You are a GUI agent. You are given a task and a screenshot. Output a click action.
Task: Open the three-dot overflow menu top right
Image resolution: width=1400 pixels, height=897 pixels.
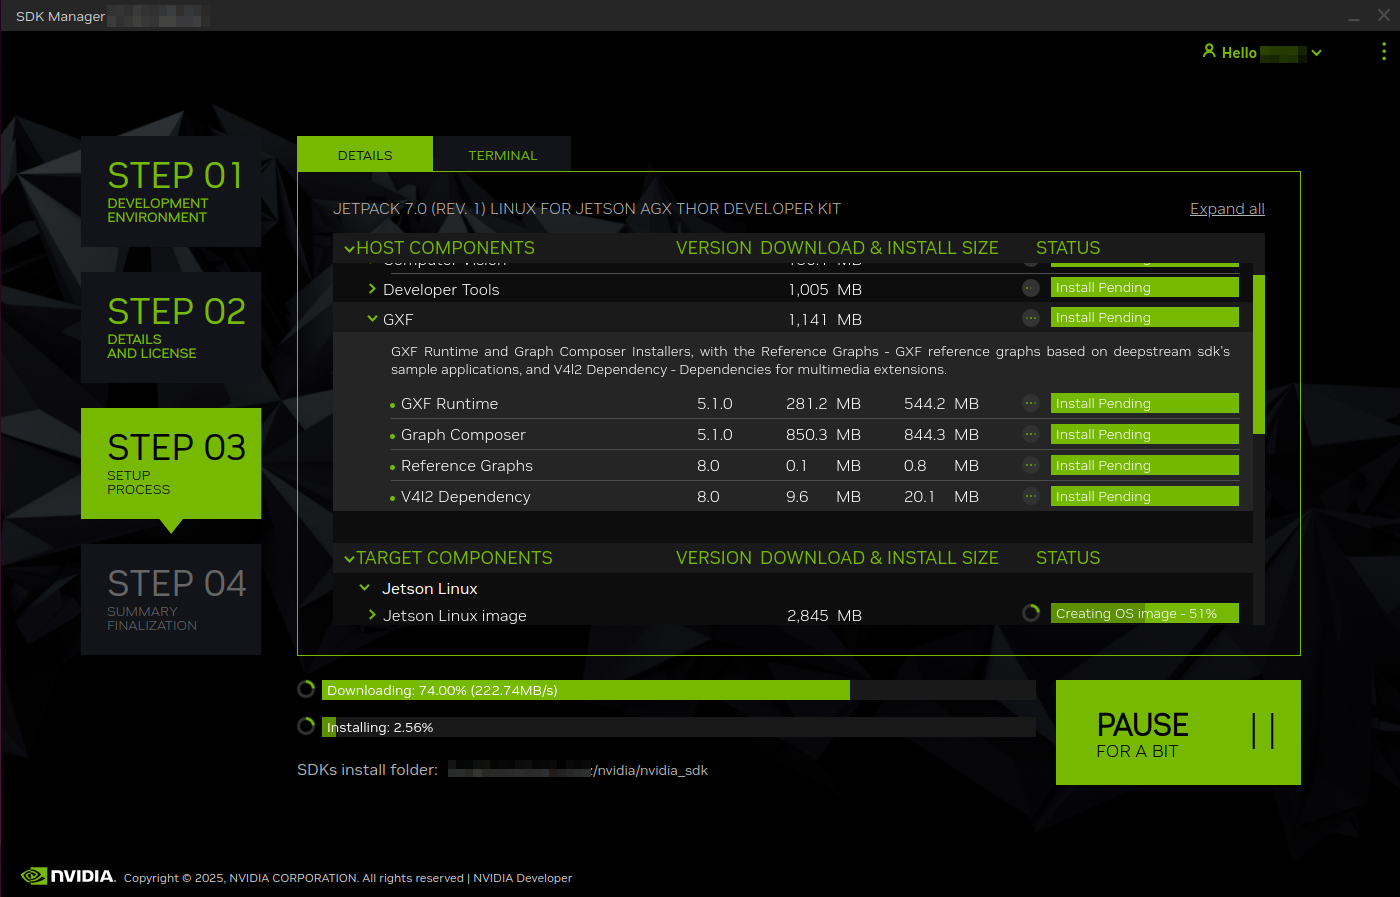pyautogui.click(x=1384, y=52)
